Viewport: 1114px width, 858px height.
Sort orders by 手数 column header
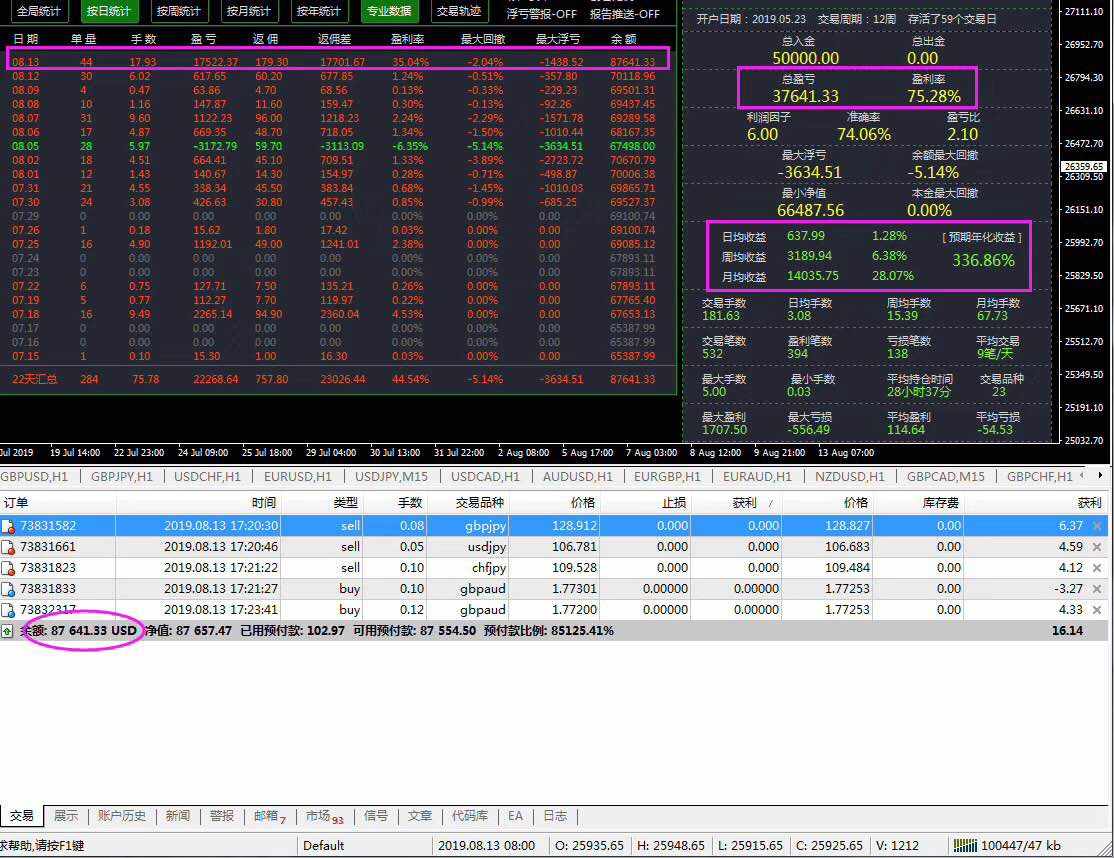tap(395, 503)
